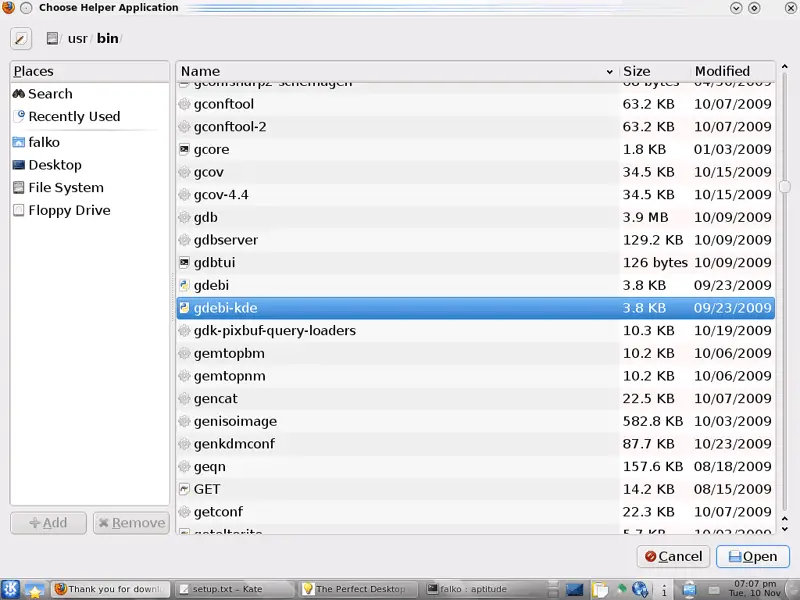
Task: Sort files by the Name column header
Action: point(397,71)
